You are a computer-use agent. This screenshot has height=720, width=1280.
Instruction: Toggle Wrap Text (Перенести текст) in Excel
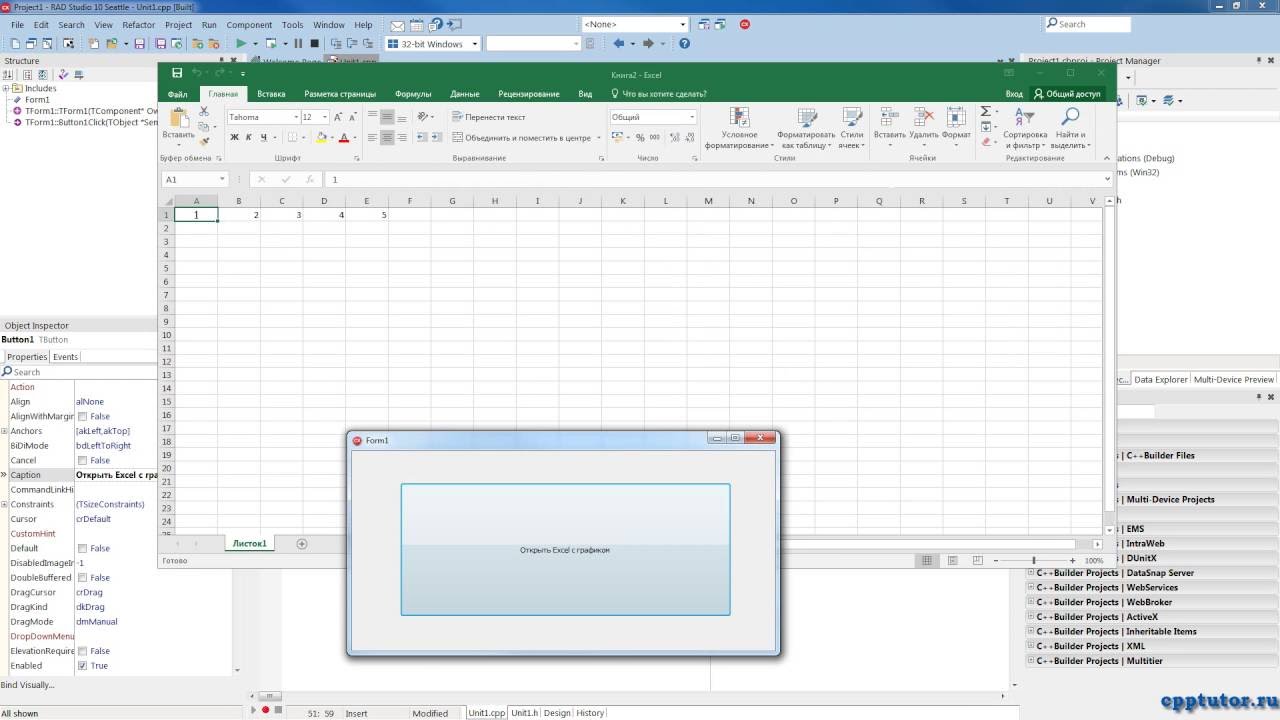tap(488, 117)
